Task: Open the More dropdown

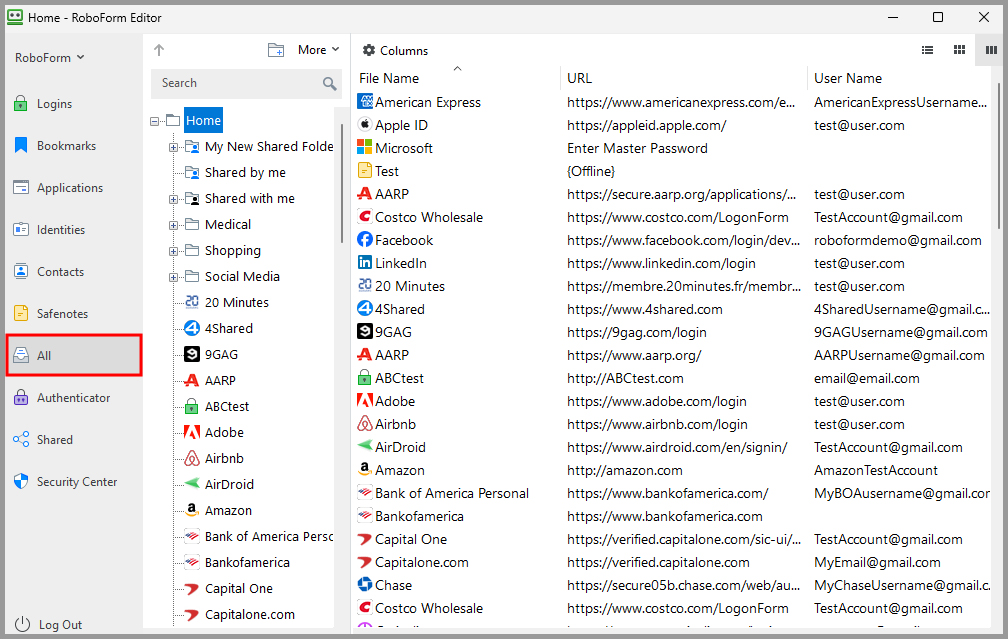Action: pos(318,50)
